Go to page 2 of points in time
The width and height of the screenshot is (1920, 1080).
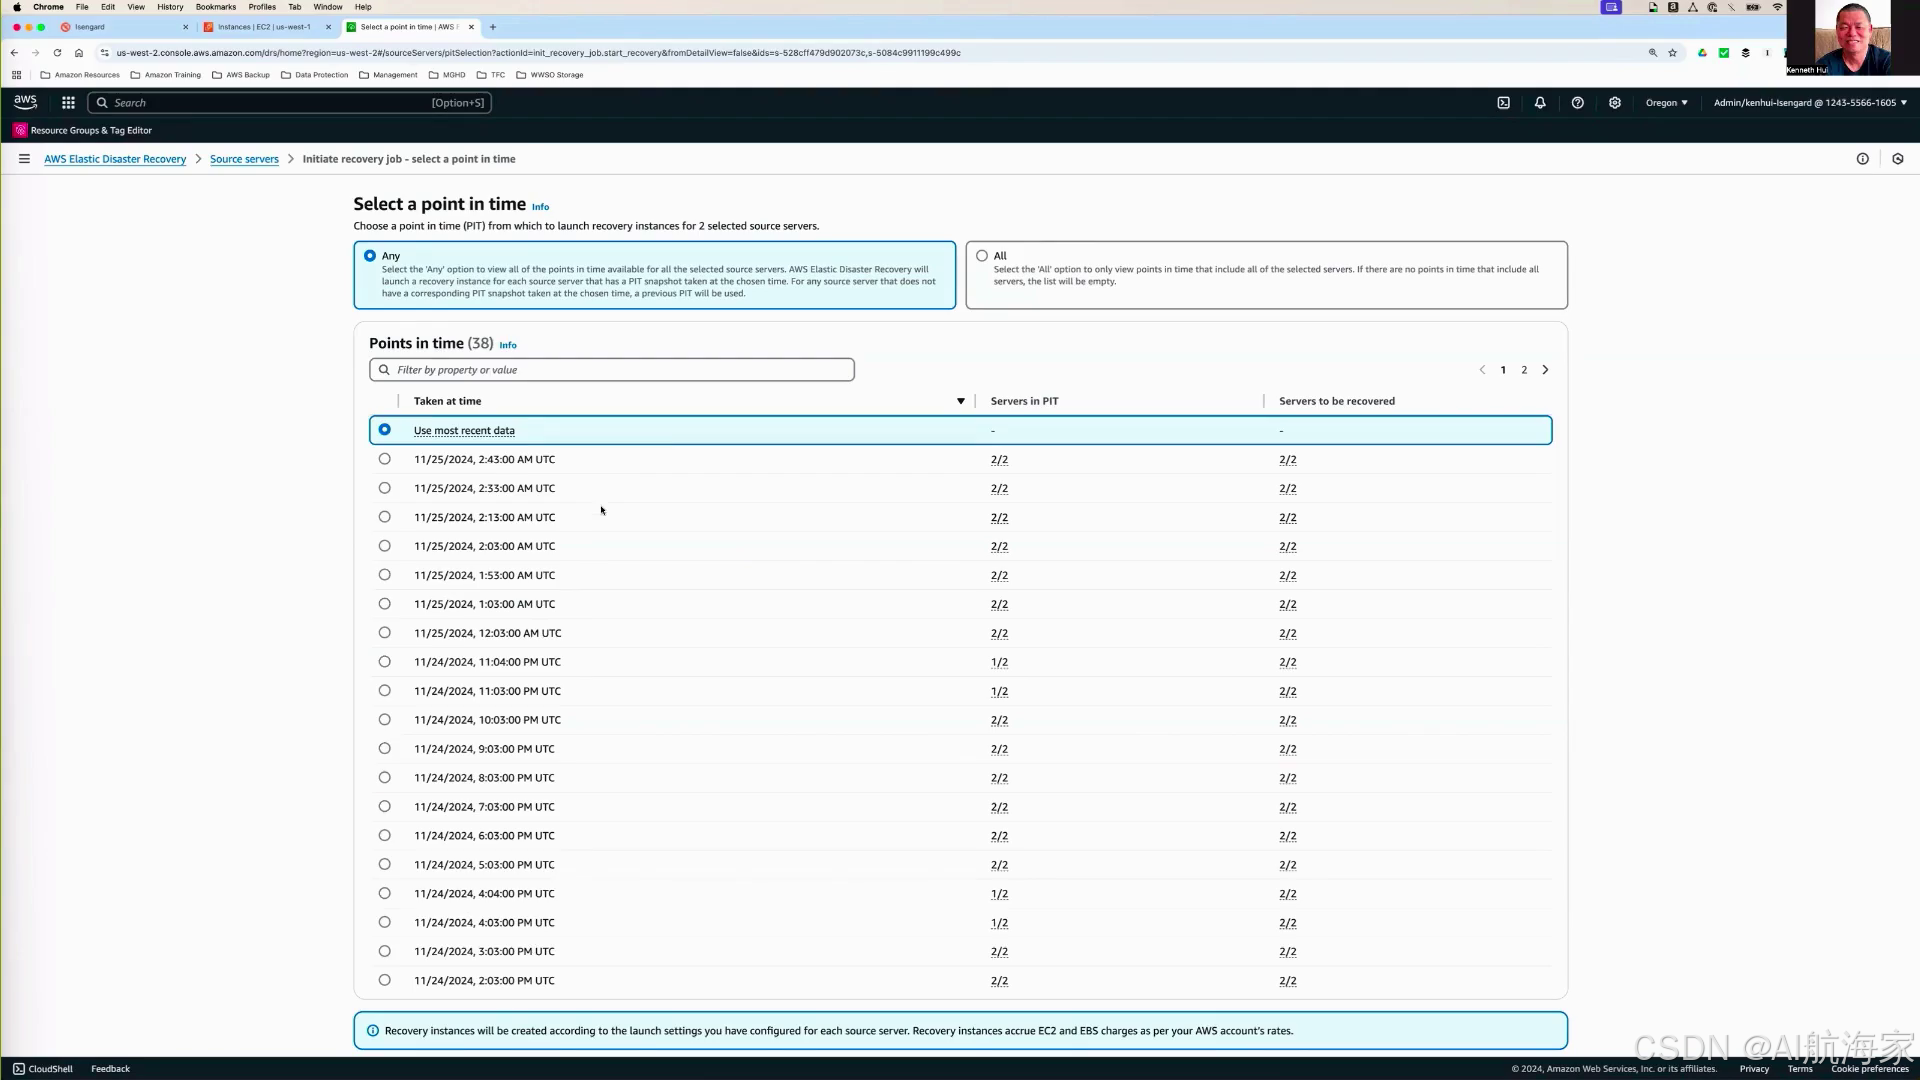click(x=1524, y=370)
